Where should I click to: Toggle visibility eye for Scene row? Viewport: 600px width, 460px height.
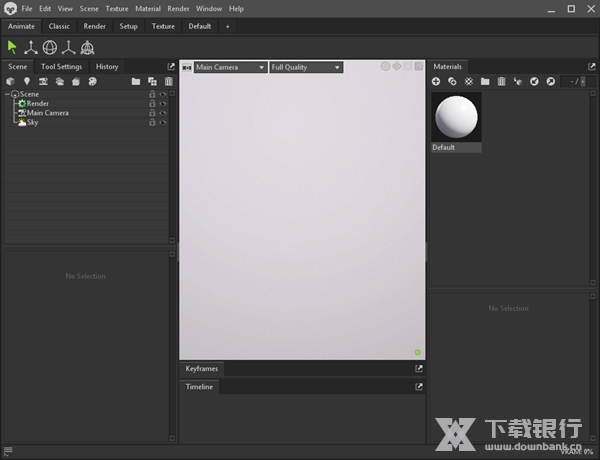coord(163,94)
